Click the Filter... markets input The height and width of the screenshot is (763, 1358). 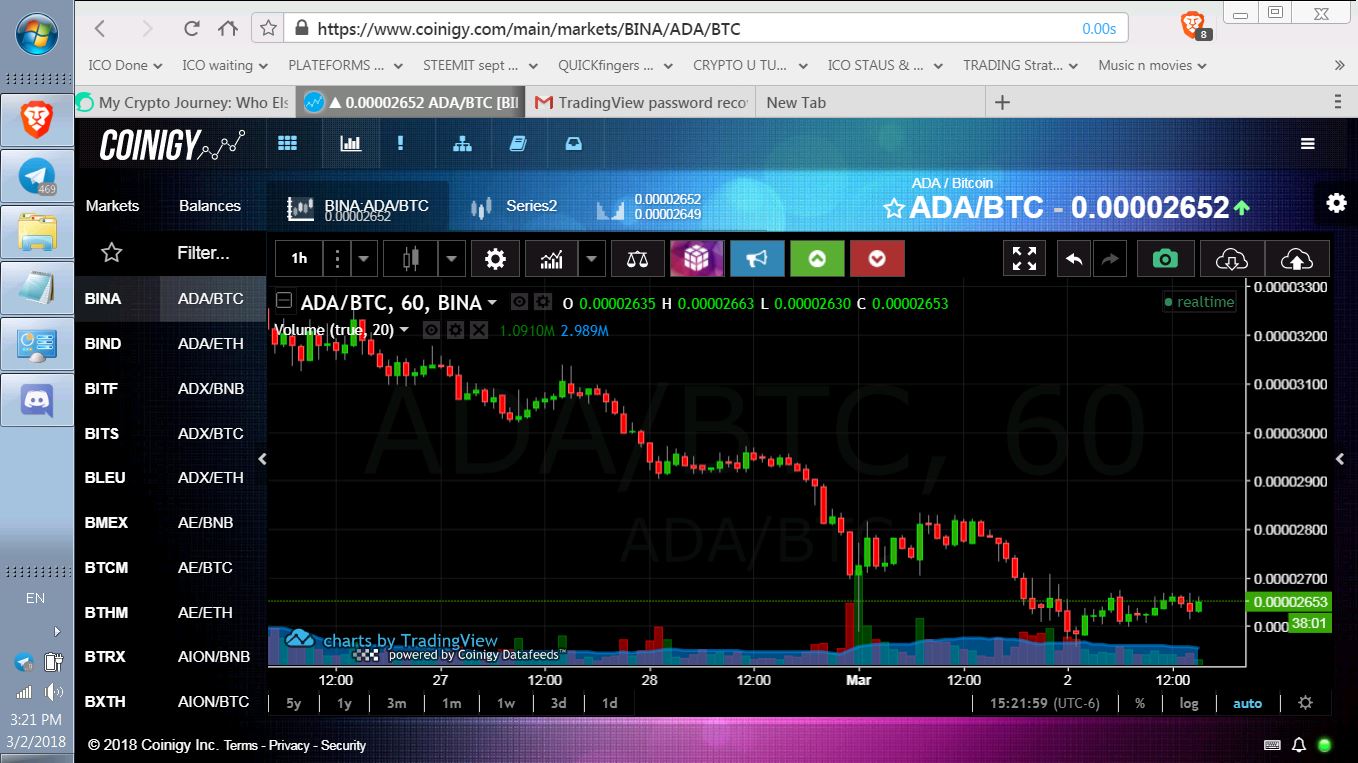click(204, 253)
